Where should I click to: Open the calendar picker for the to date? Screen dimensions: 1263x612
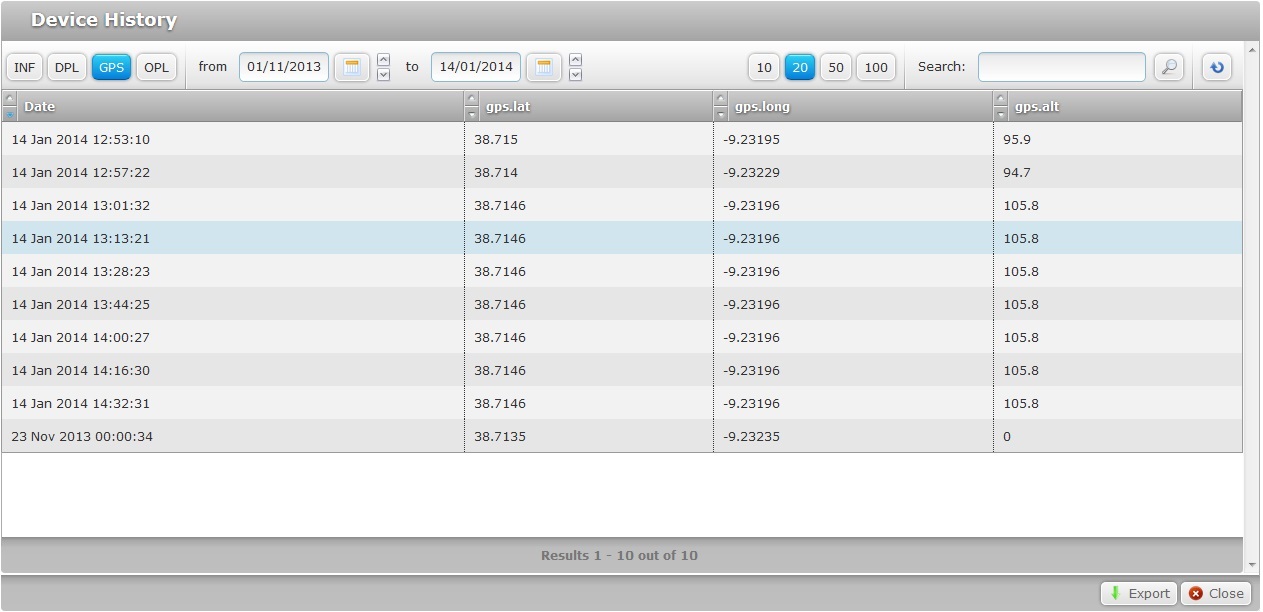coord(543,67)
